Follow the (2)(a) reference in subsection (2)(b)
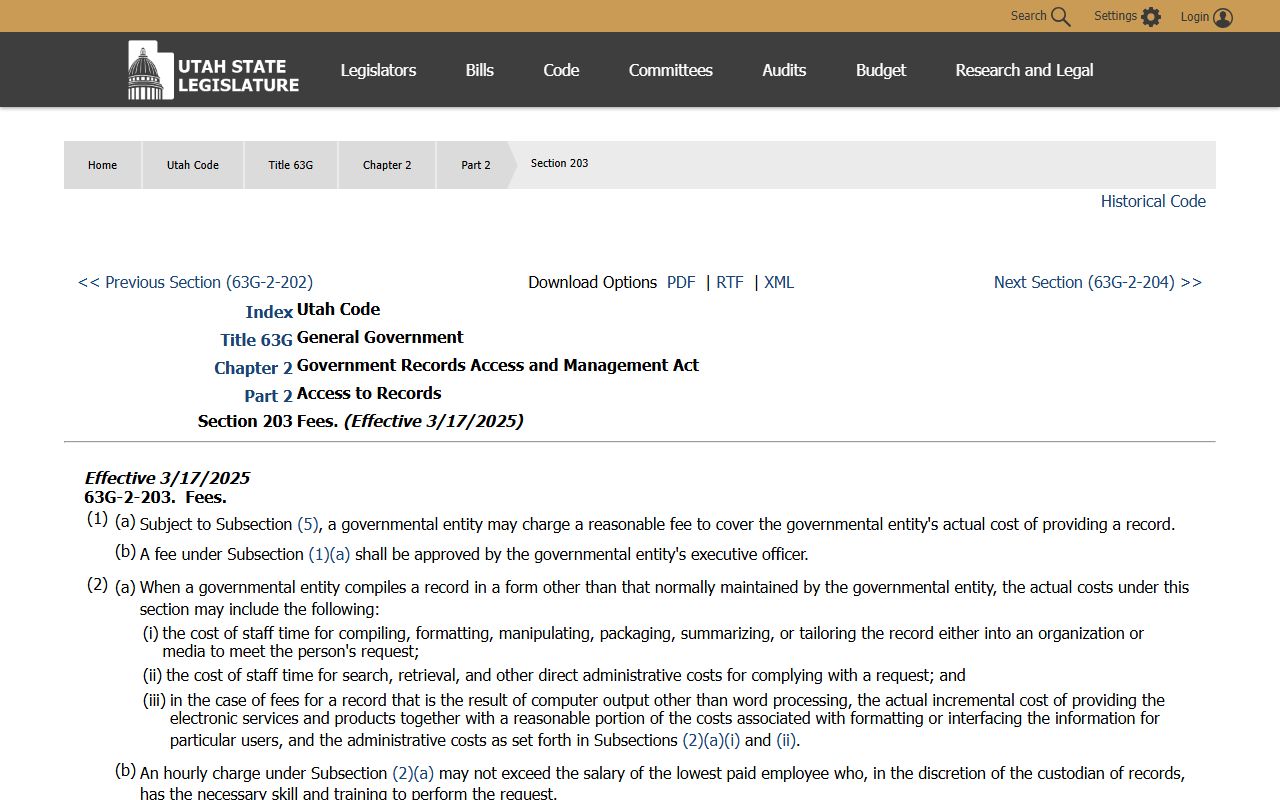The image size is (1280, 800). pyautogui.click(x=413, y=774)
